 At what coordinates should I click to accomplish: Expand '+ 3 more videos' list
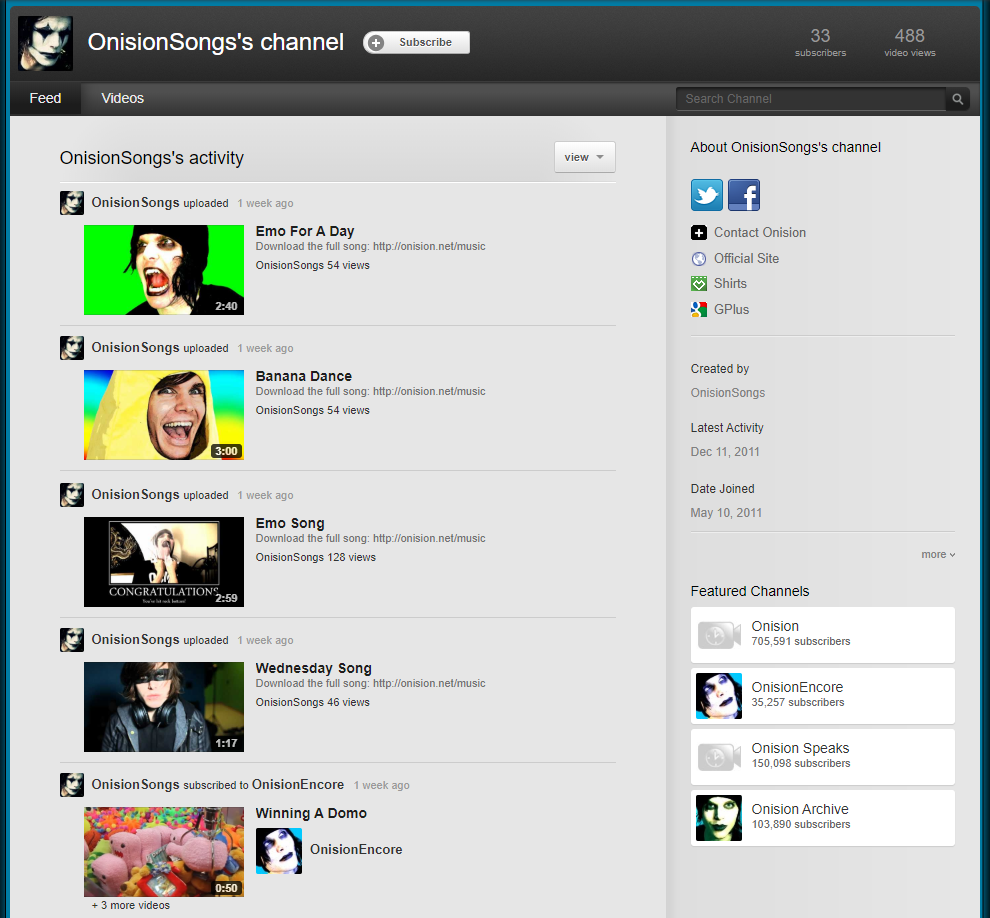130,905
